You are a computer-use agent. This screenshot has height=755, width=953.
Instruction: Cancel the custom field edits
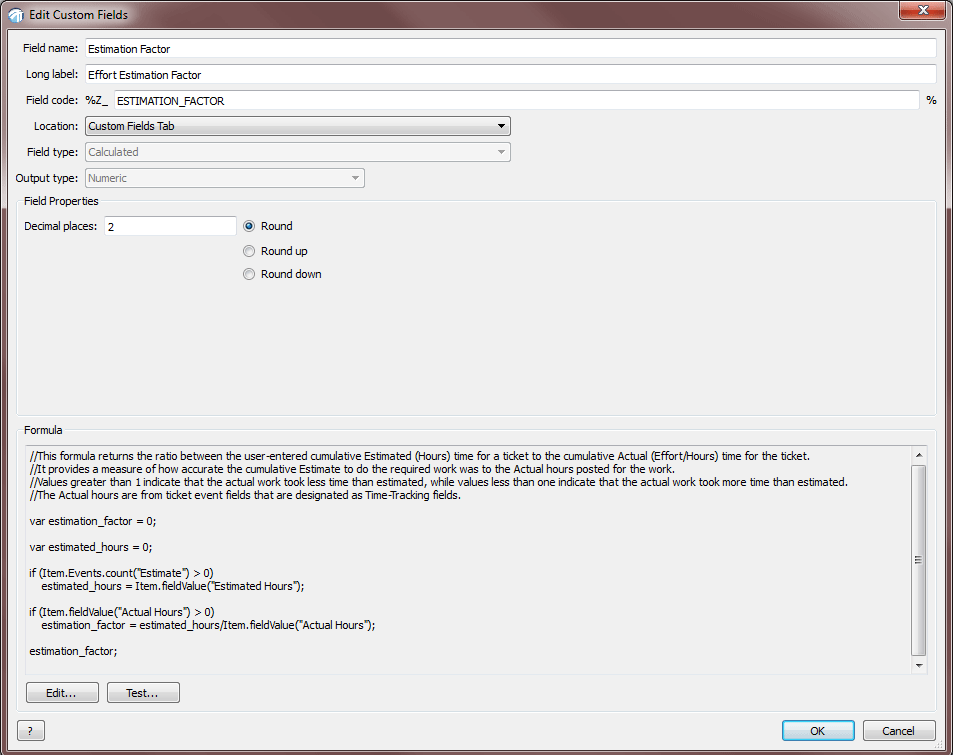899,731
